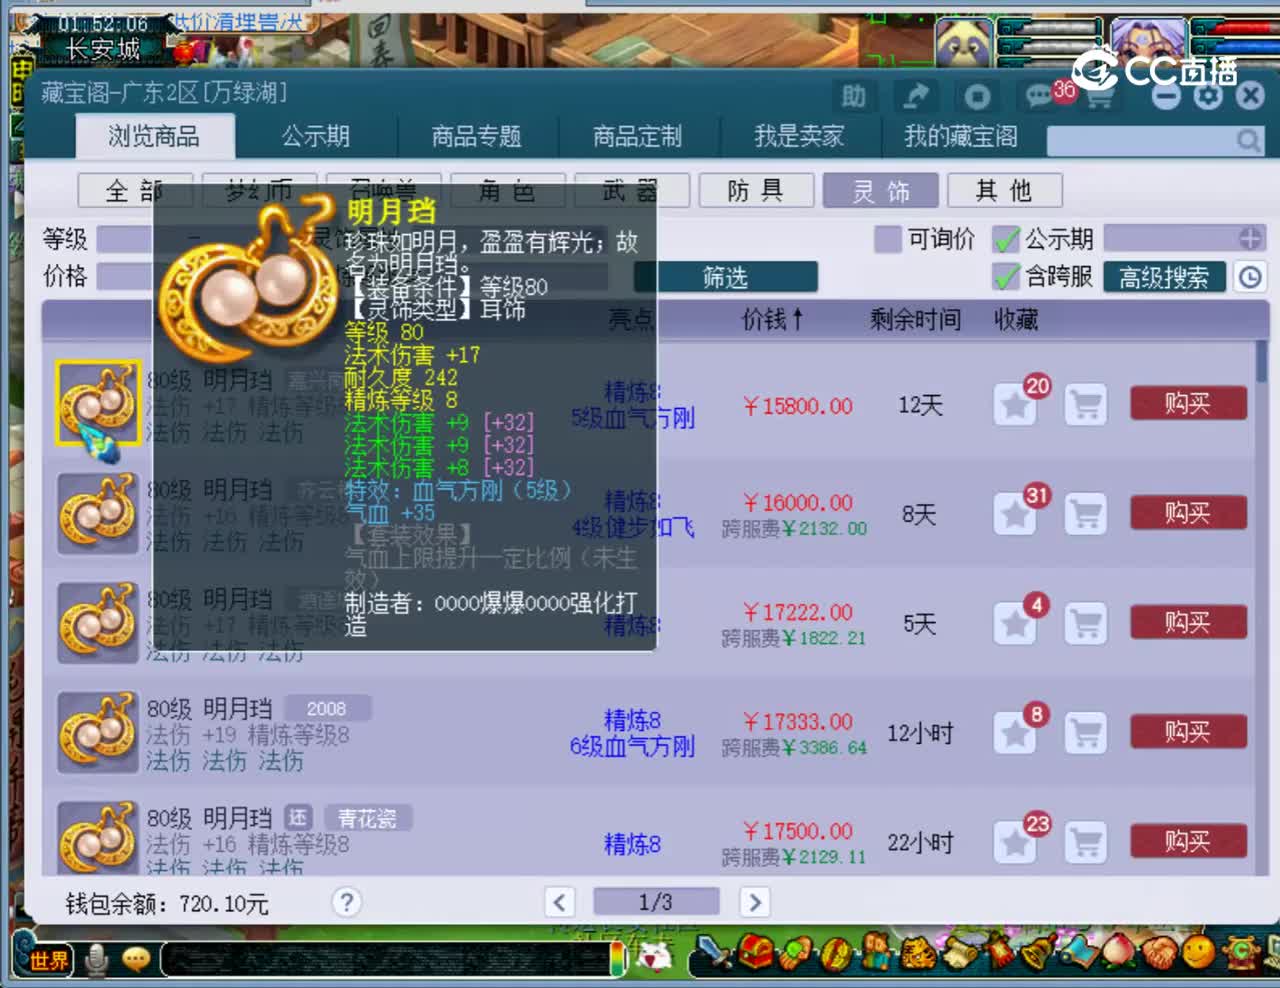Click the plus icon in 公示期 field
This screenshot has width=1280, height=988.
tap(1250, 238)
